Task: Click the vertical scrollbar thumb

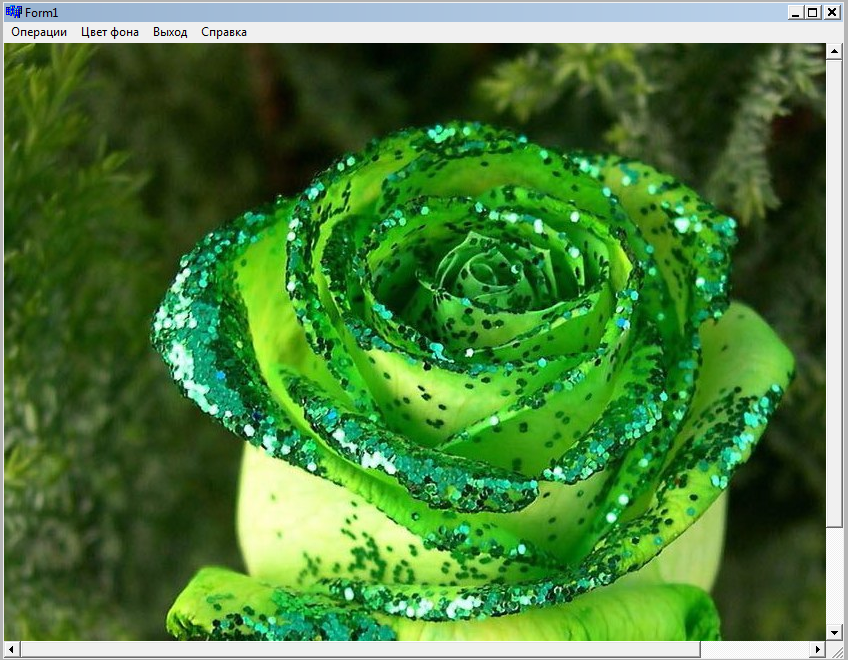Action: 834,293
